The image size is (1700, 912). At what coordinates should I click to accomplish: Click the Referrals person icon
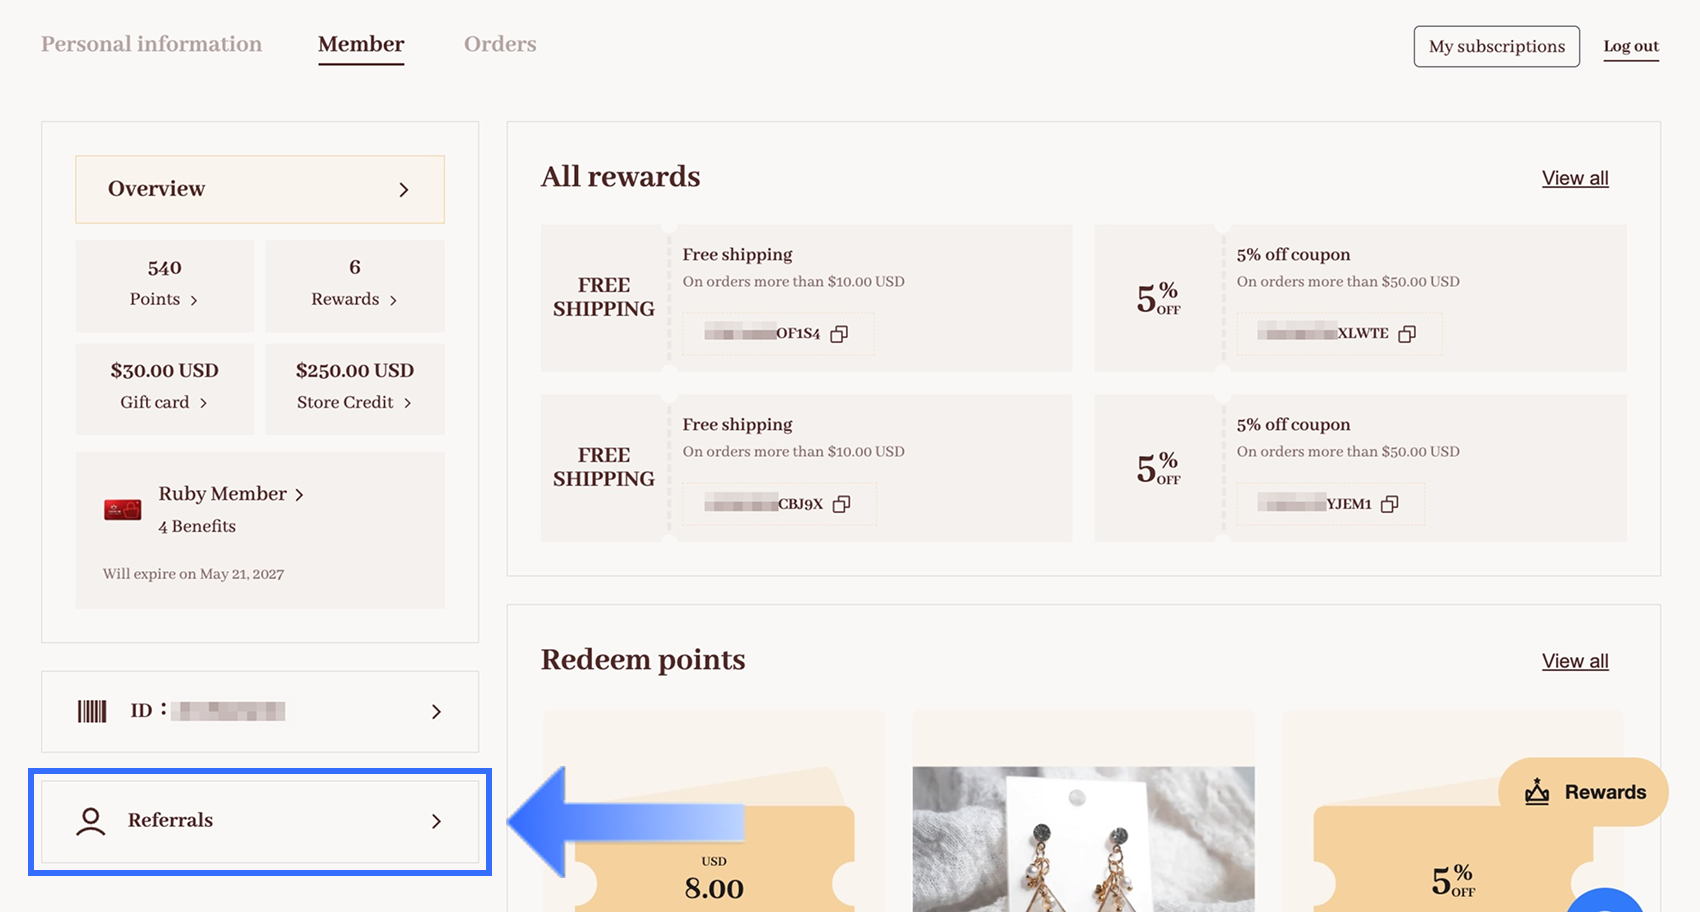(x=91, y=821)
